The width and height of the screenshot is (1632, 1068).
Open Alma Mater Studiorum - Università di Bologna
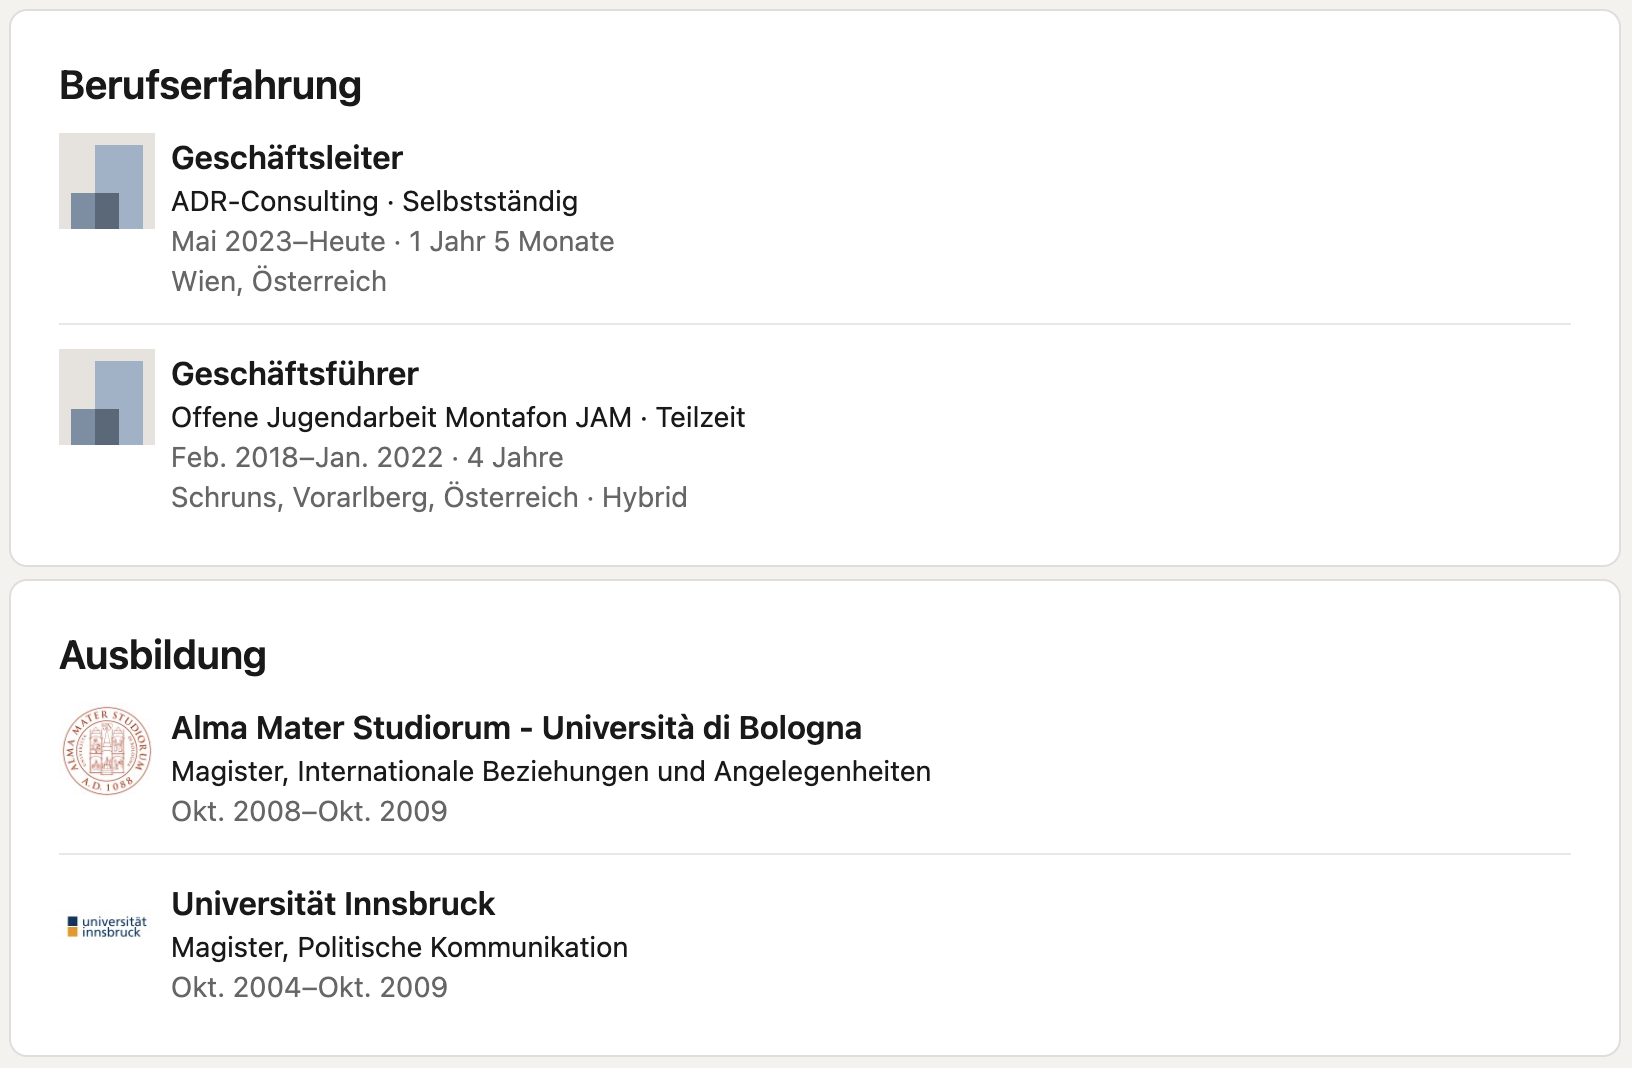pyautogui.click(x=517, y=728)
